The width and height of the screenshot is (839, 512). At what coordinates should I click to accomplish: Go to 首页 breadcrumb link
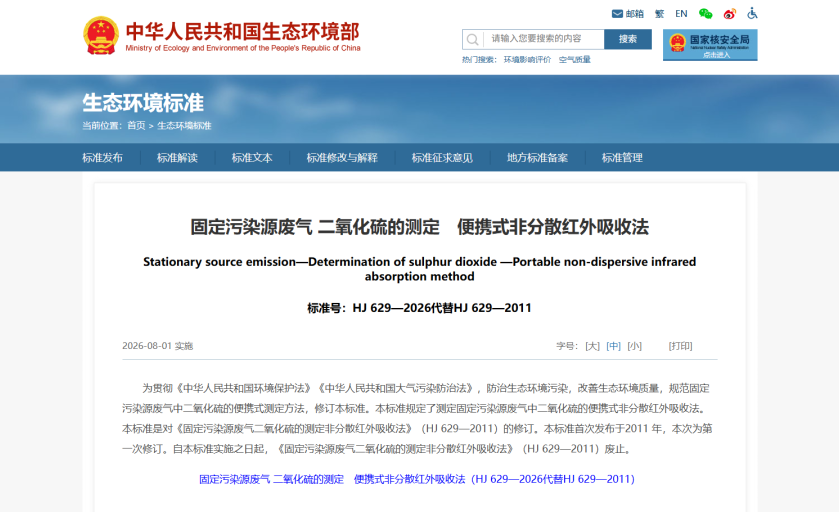(136, 126)
